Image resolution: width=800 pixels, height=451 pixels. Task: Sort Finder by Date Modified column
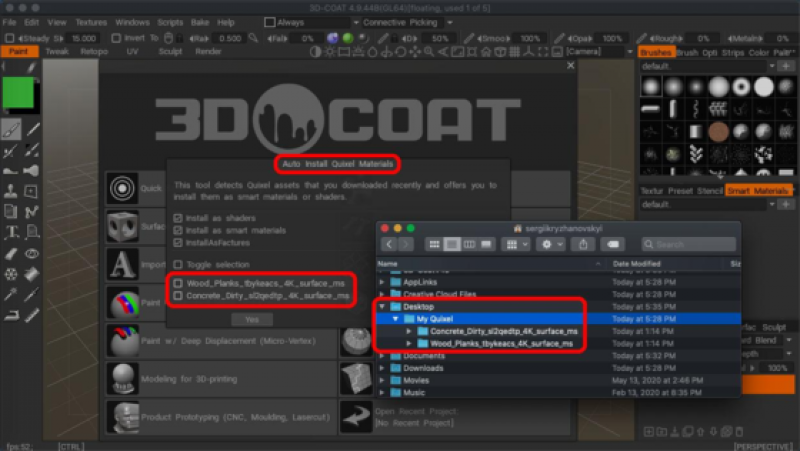(637, 264)
